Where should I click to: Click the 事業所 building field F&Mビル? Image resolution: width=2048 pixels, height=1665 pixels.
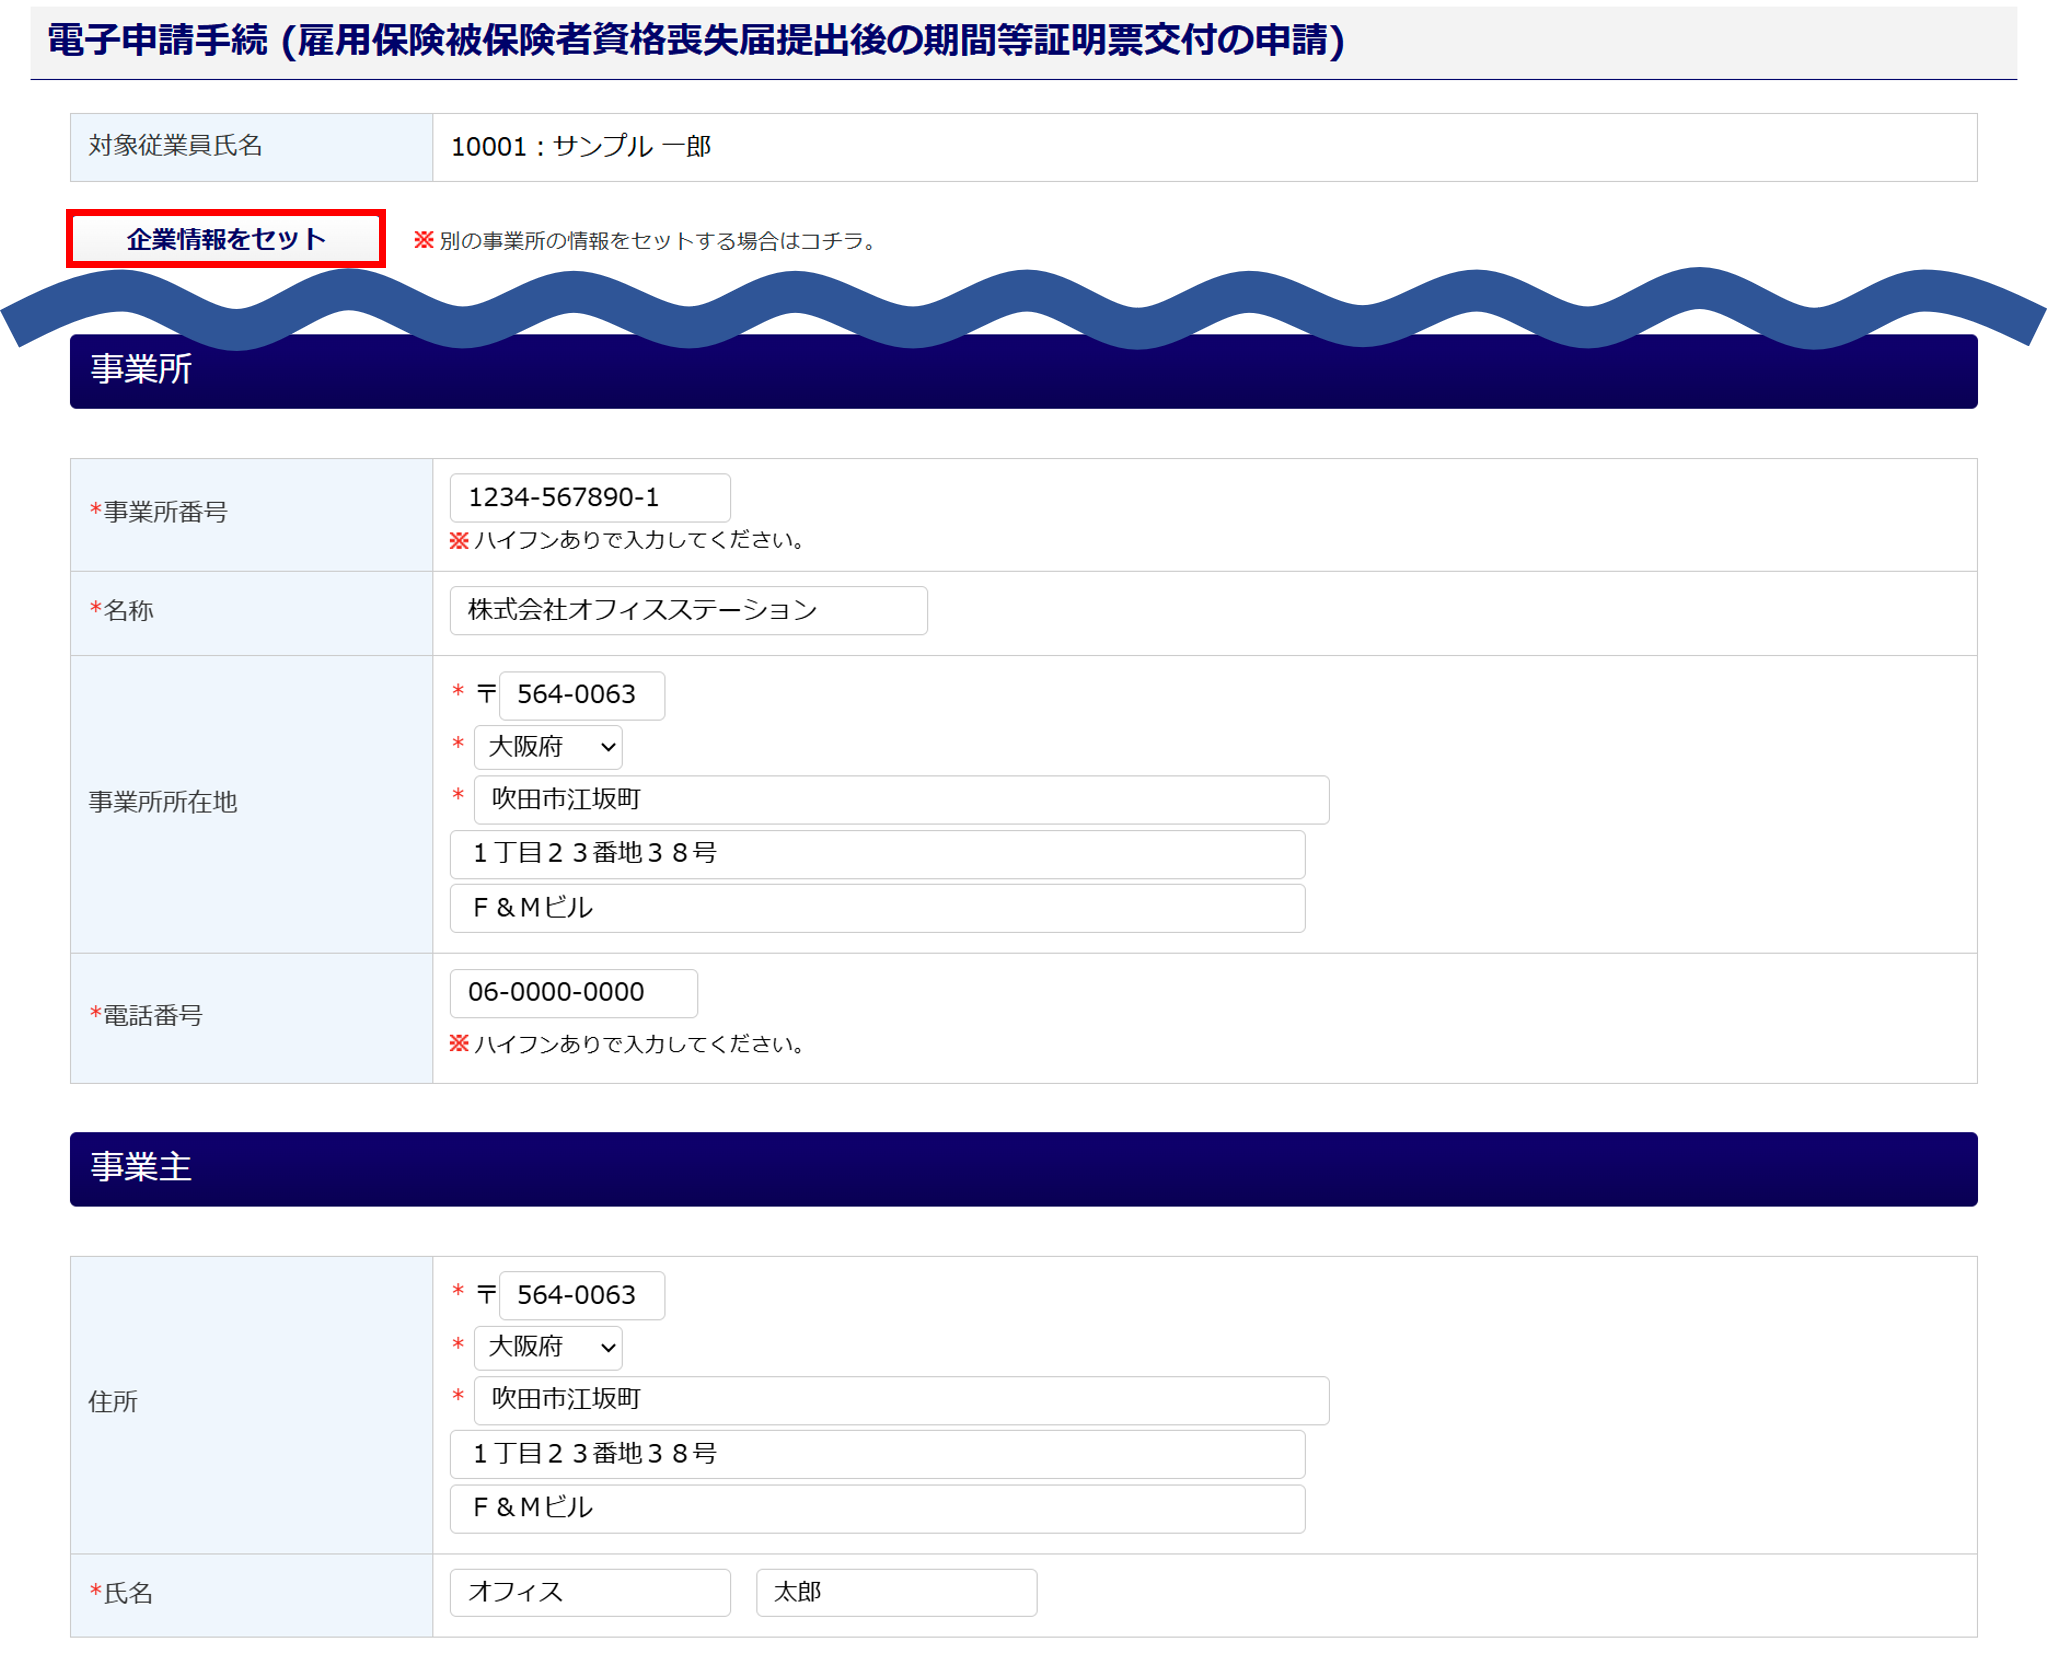tap(877, 908)
